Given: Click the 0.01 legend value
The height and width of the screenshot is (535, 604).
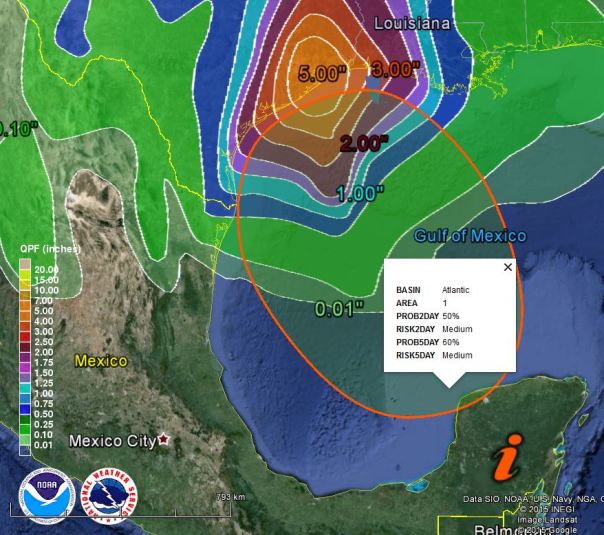Looking at the screenshot, I should (x=44, y=445).
